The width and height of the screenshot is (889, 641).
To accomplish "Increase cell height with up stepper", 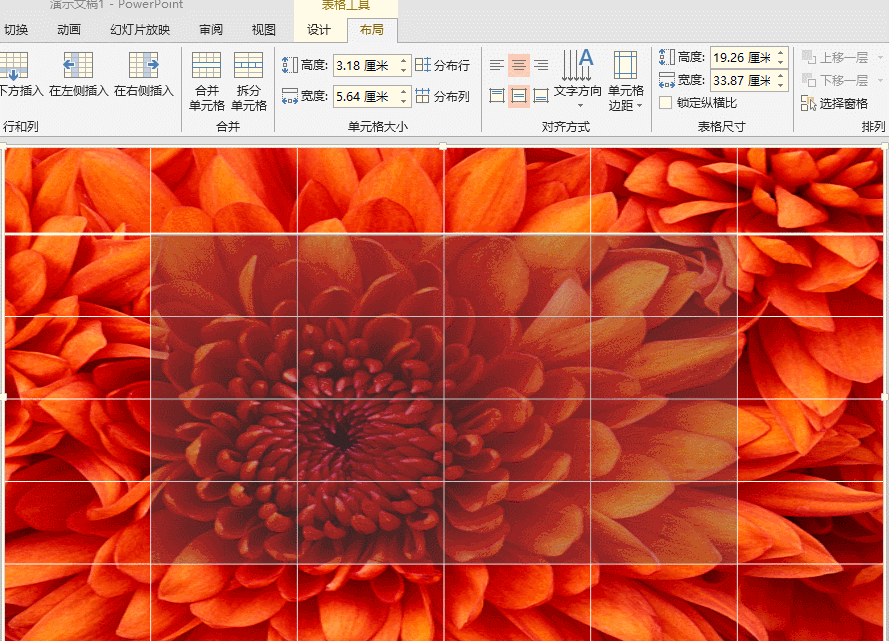I will [x=404, y=61].
